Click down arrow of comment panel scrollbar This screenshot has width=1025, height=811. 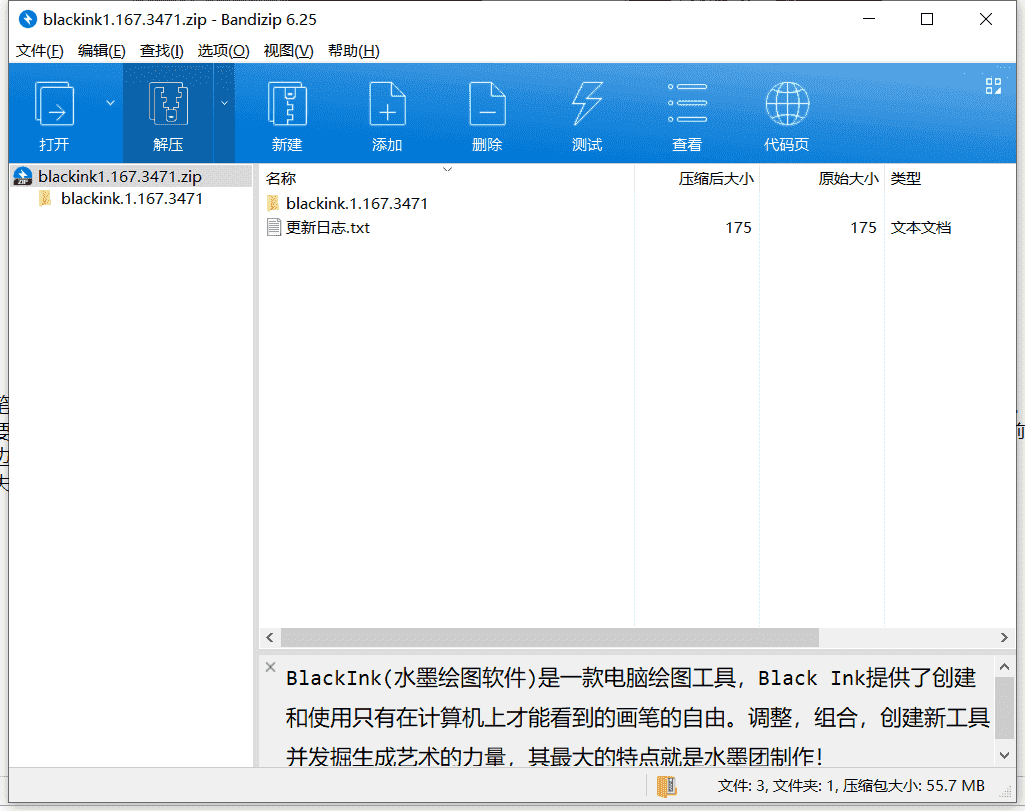point(1005,755)
